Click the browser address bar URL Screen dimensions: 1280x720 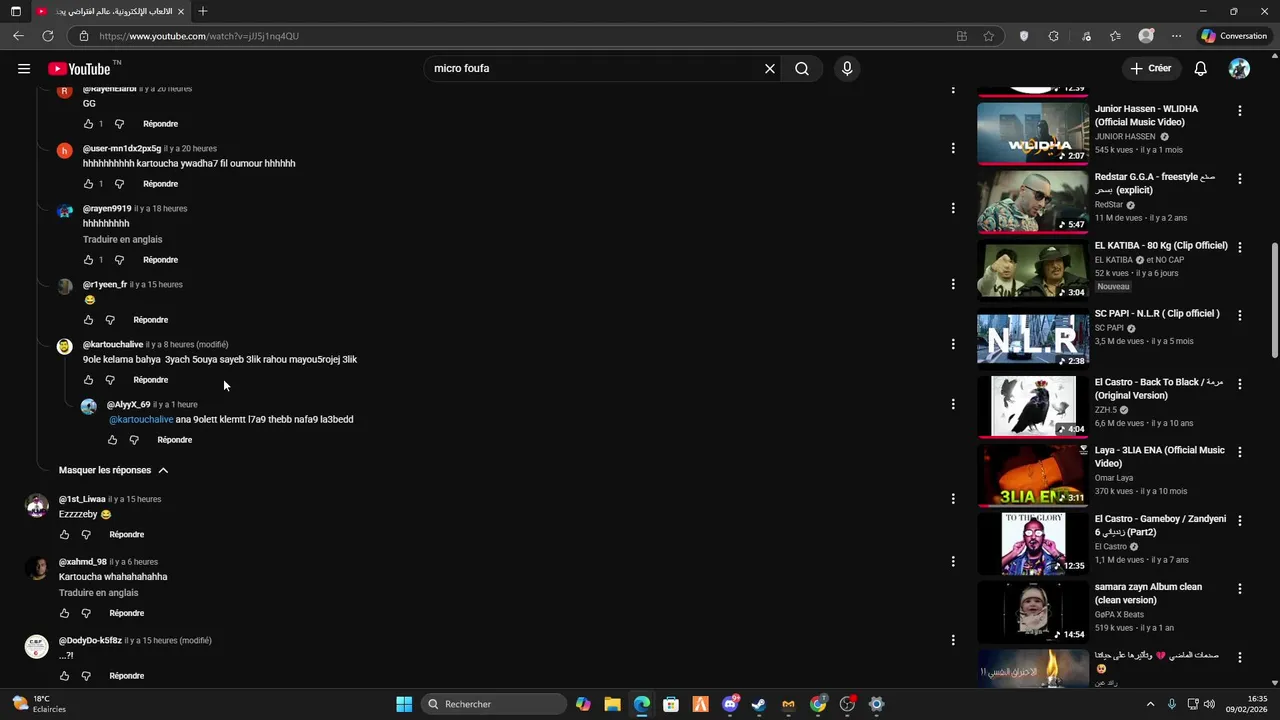pos(199,36)
